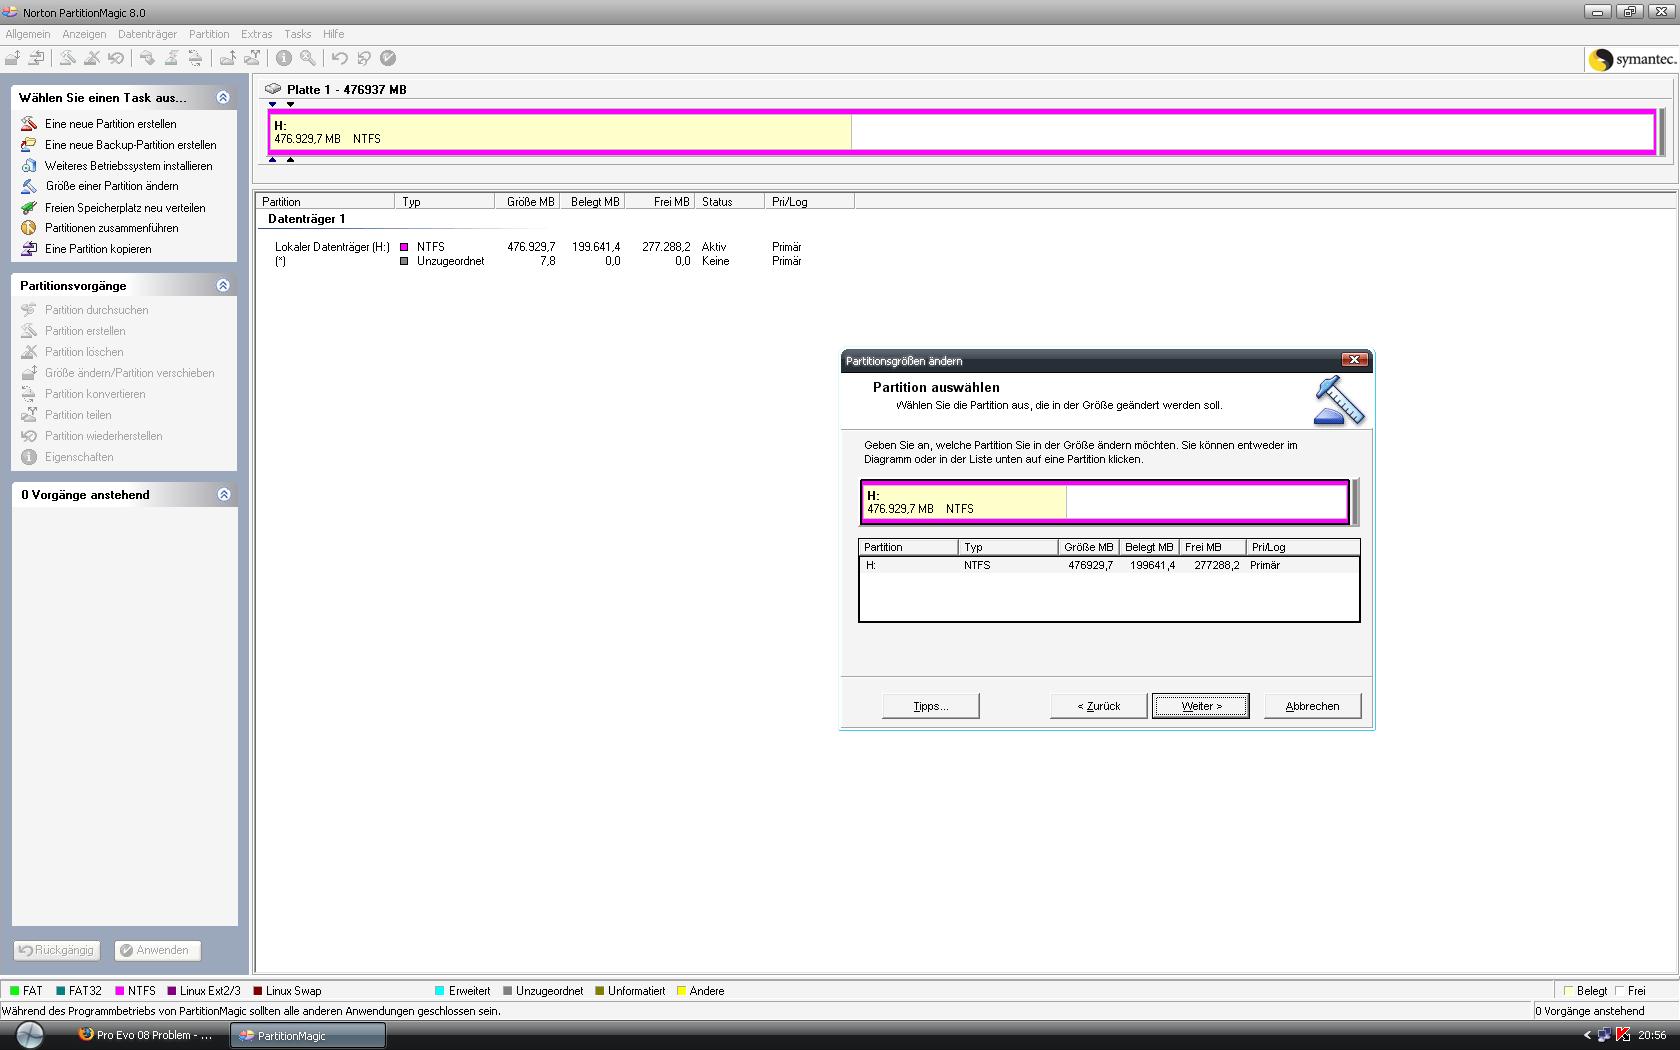The image size is (1680, 1050).
Task: Open the Anzeigen menu
Action: (x=84, y=34)
